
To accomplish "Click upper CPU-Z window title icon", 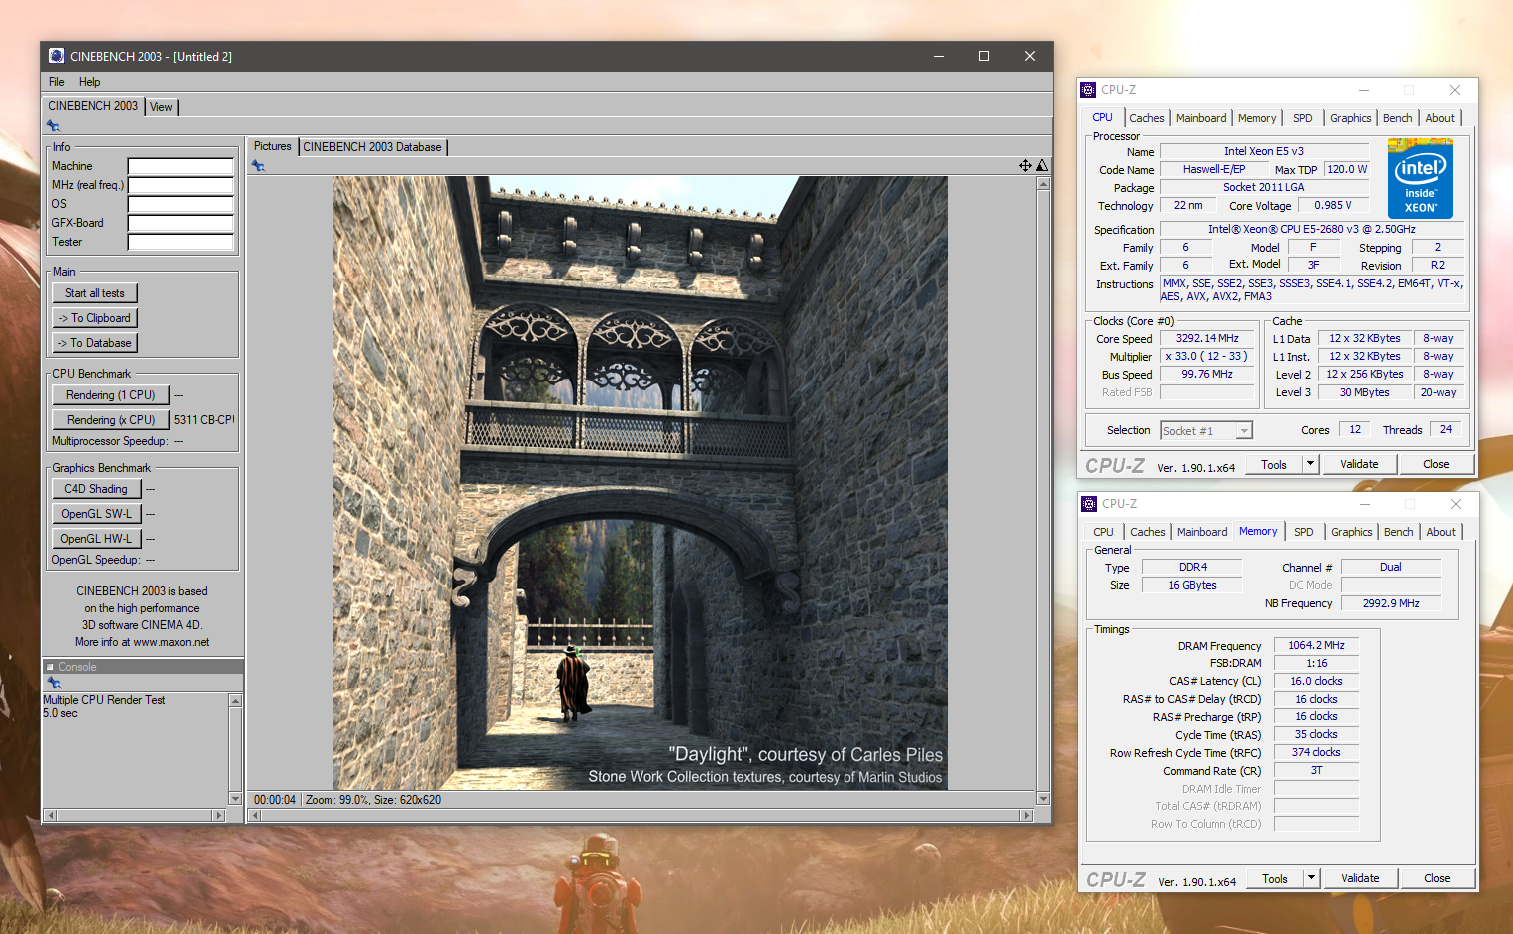I will (x=1089, y=90).
